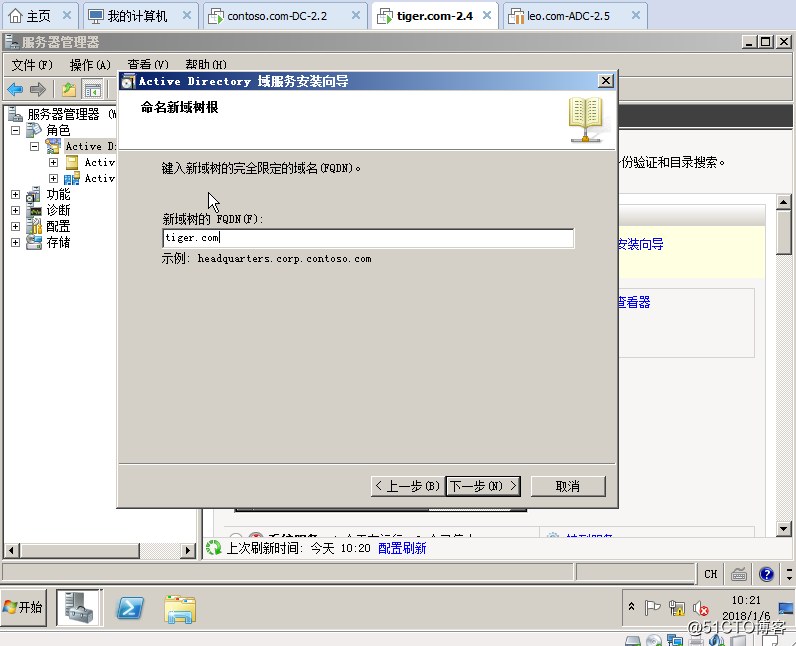Click the Server Manager root node icon
796x646 pixels.
(16, 114)
